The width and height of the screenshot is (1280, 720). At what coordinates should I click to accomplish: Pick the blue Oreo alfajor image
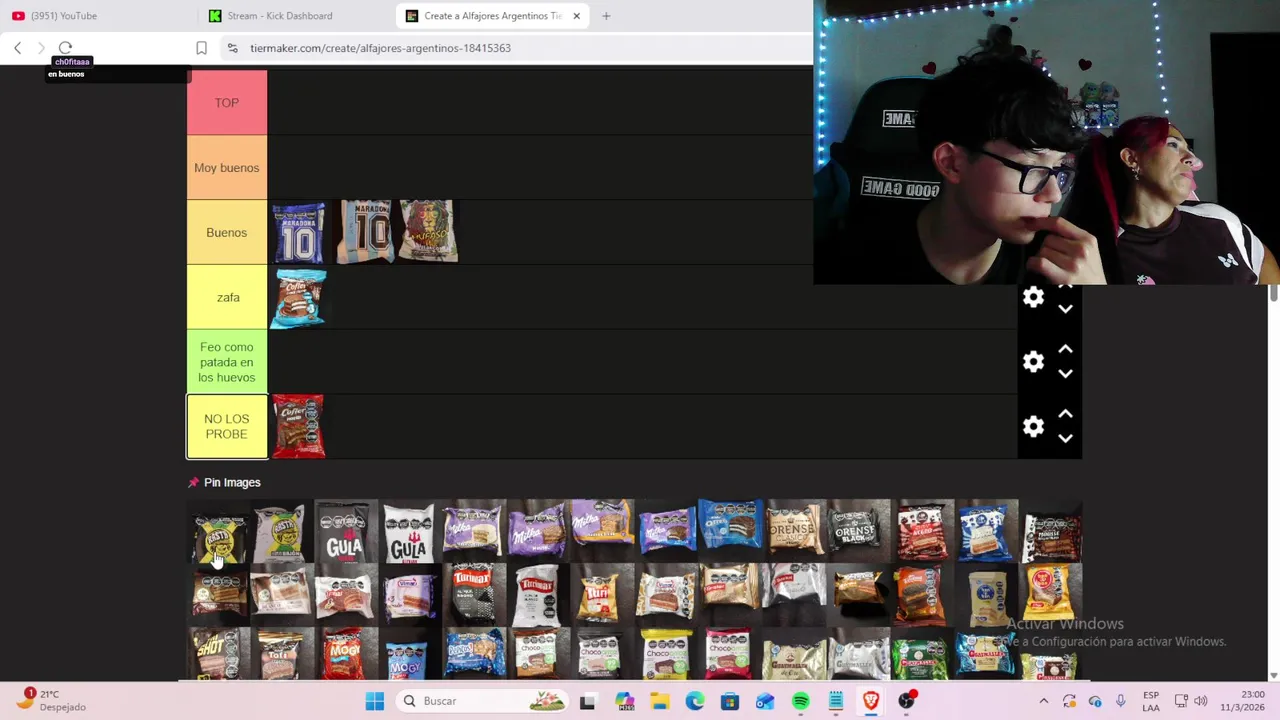730,527
